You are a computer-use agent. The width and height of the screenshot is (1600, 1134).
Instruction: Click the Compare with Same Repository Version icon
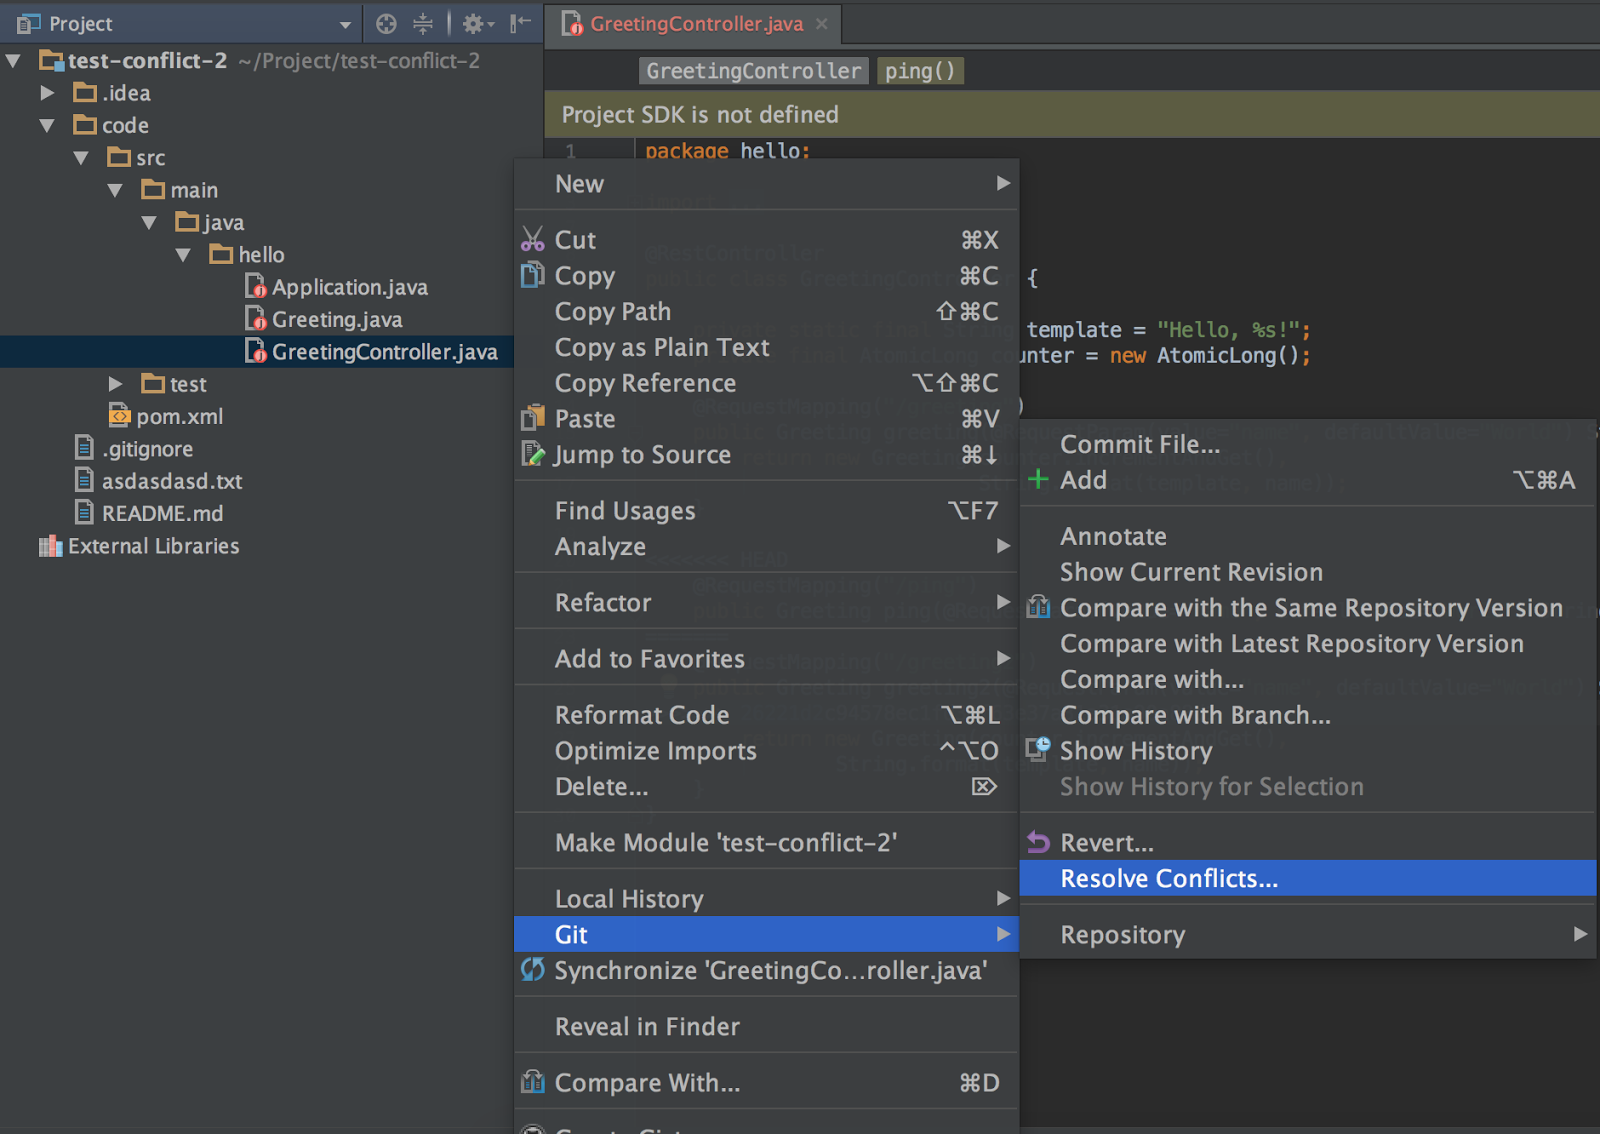tap(1038, 607)
